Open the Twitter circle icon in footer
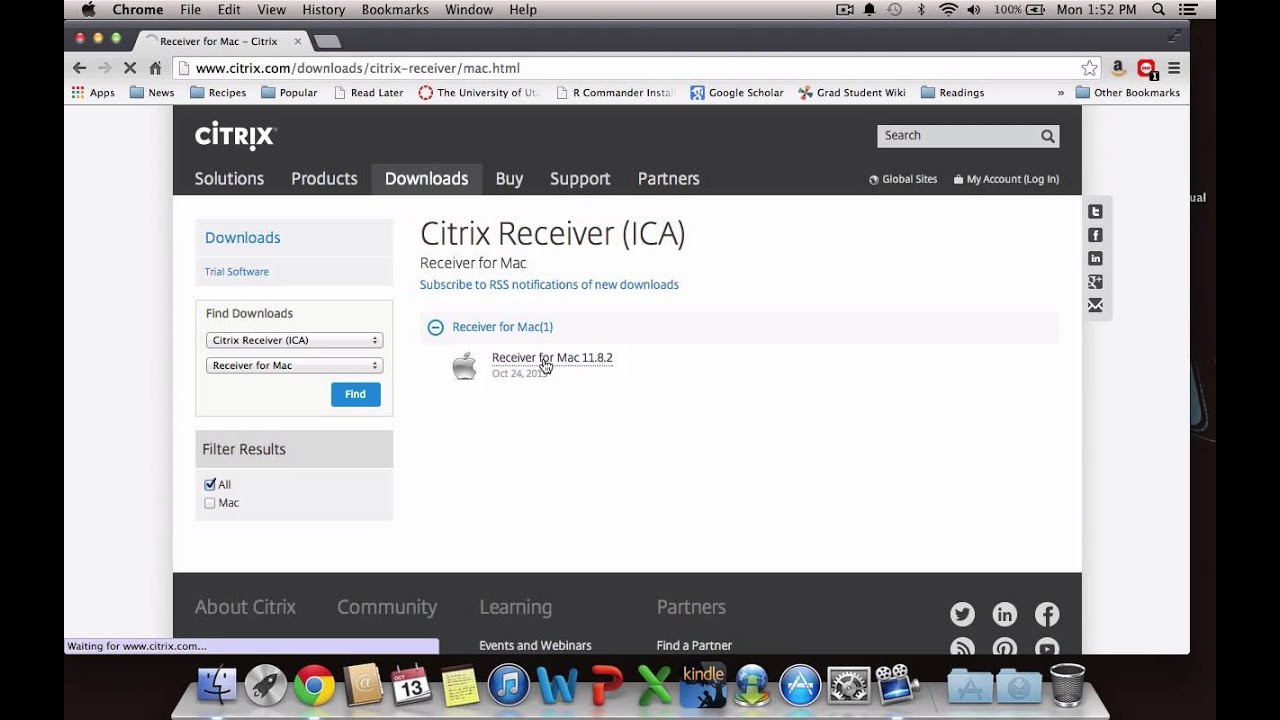The width and height of the screenshot is (1280, 720). [x=962, y=614]
